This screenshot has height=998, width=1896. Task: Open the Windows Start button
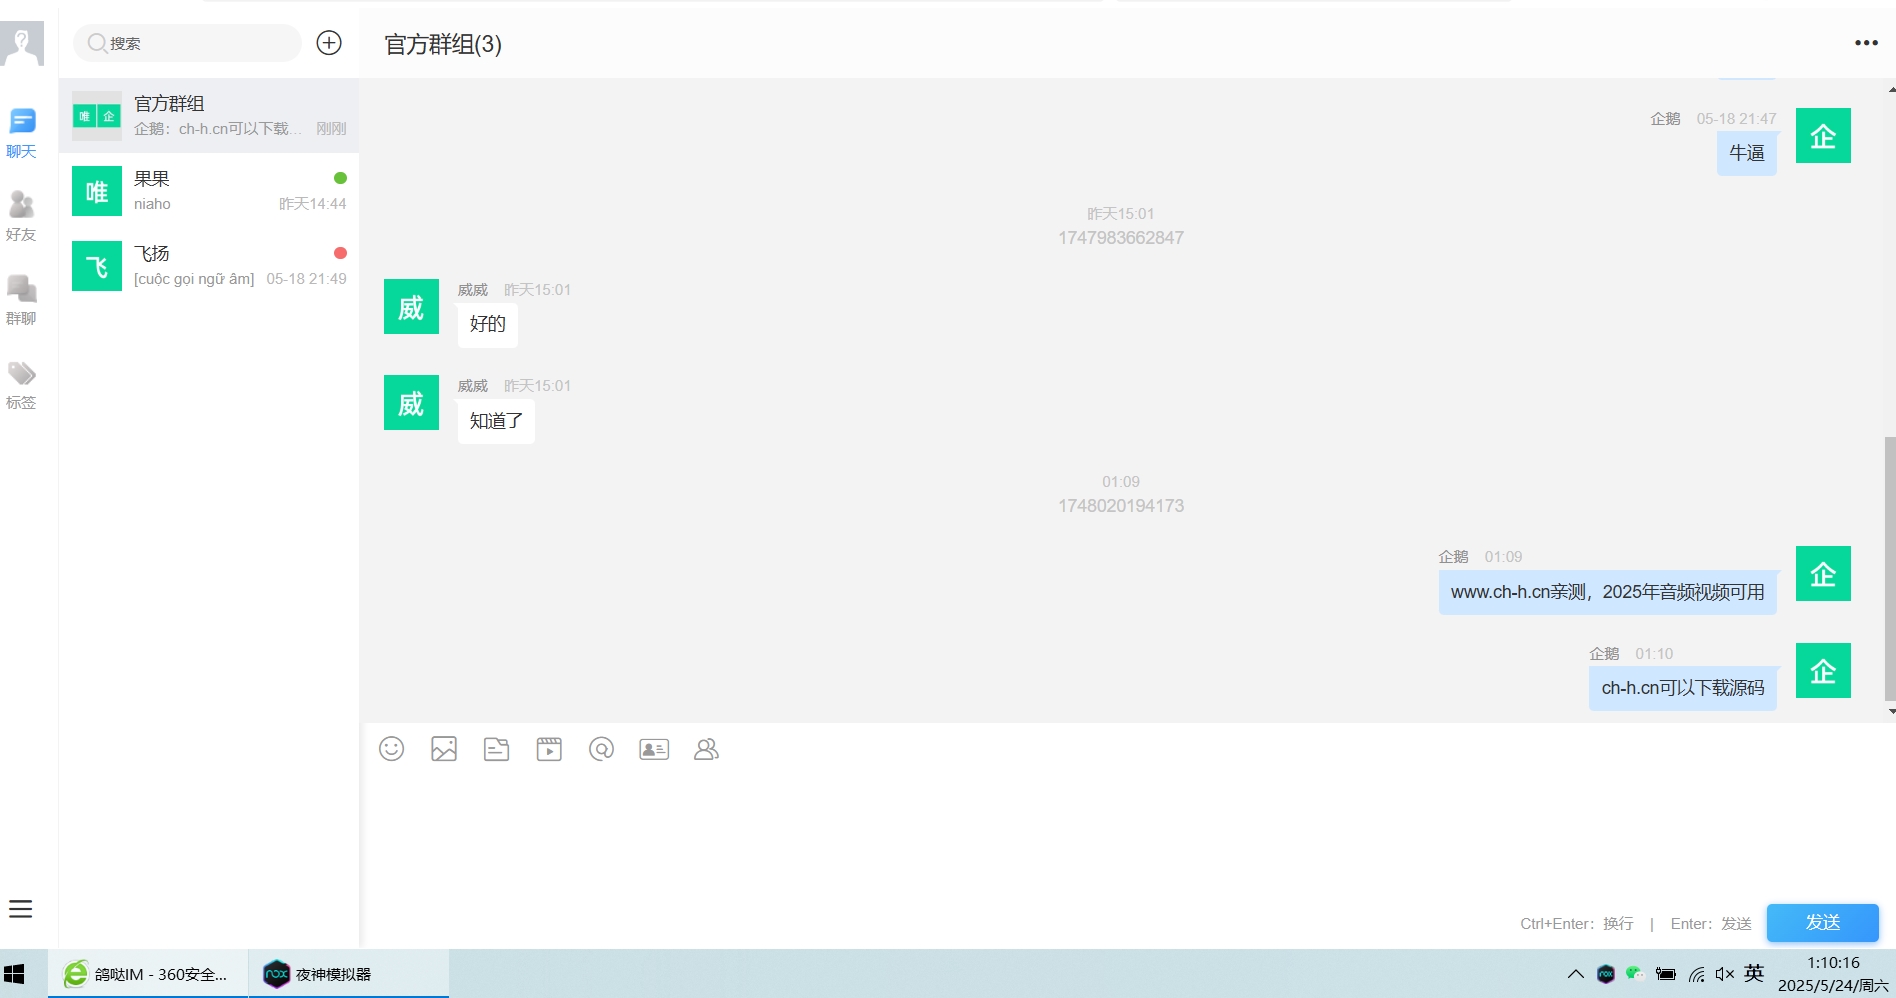click(x=15, y=974)
